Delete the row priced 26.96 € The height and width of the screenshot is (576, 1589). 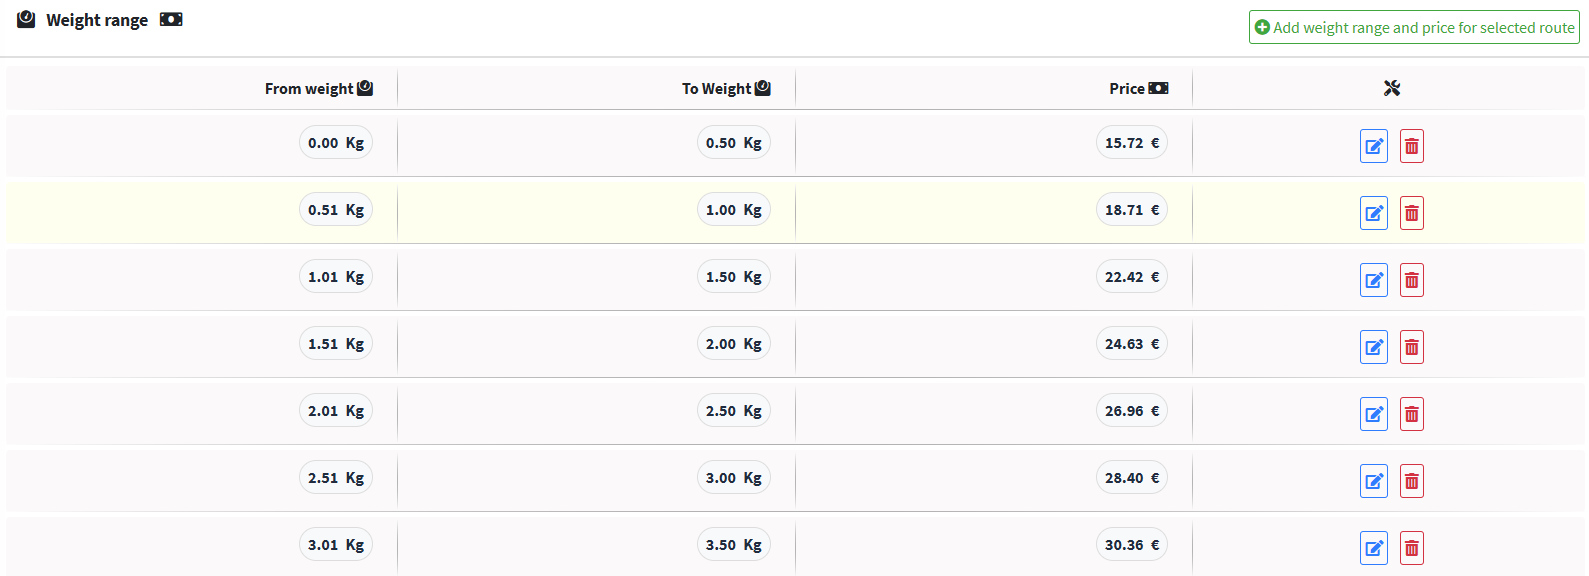pyautogui.click(x=1411, y=414)
